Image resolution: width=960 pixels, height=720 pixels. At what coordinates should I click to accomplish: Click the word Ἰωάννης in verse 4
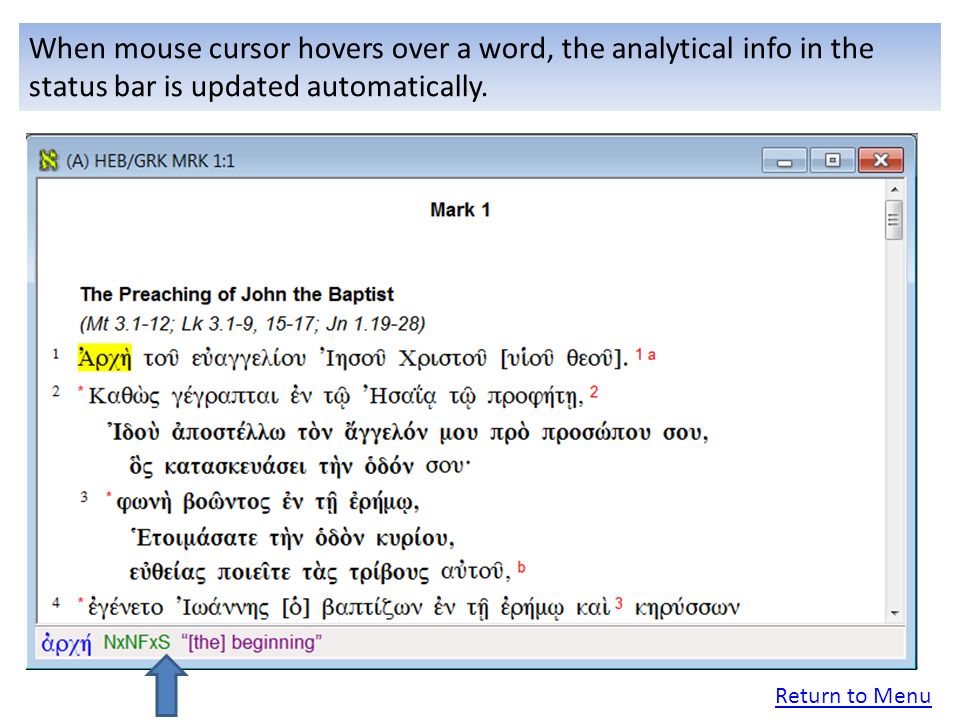coord(223,607)
